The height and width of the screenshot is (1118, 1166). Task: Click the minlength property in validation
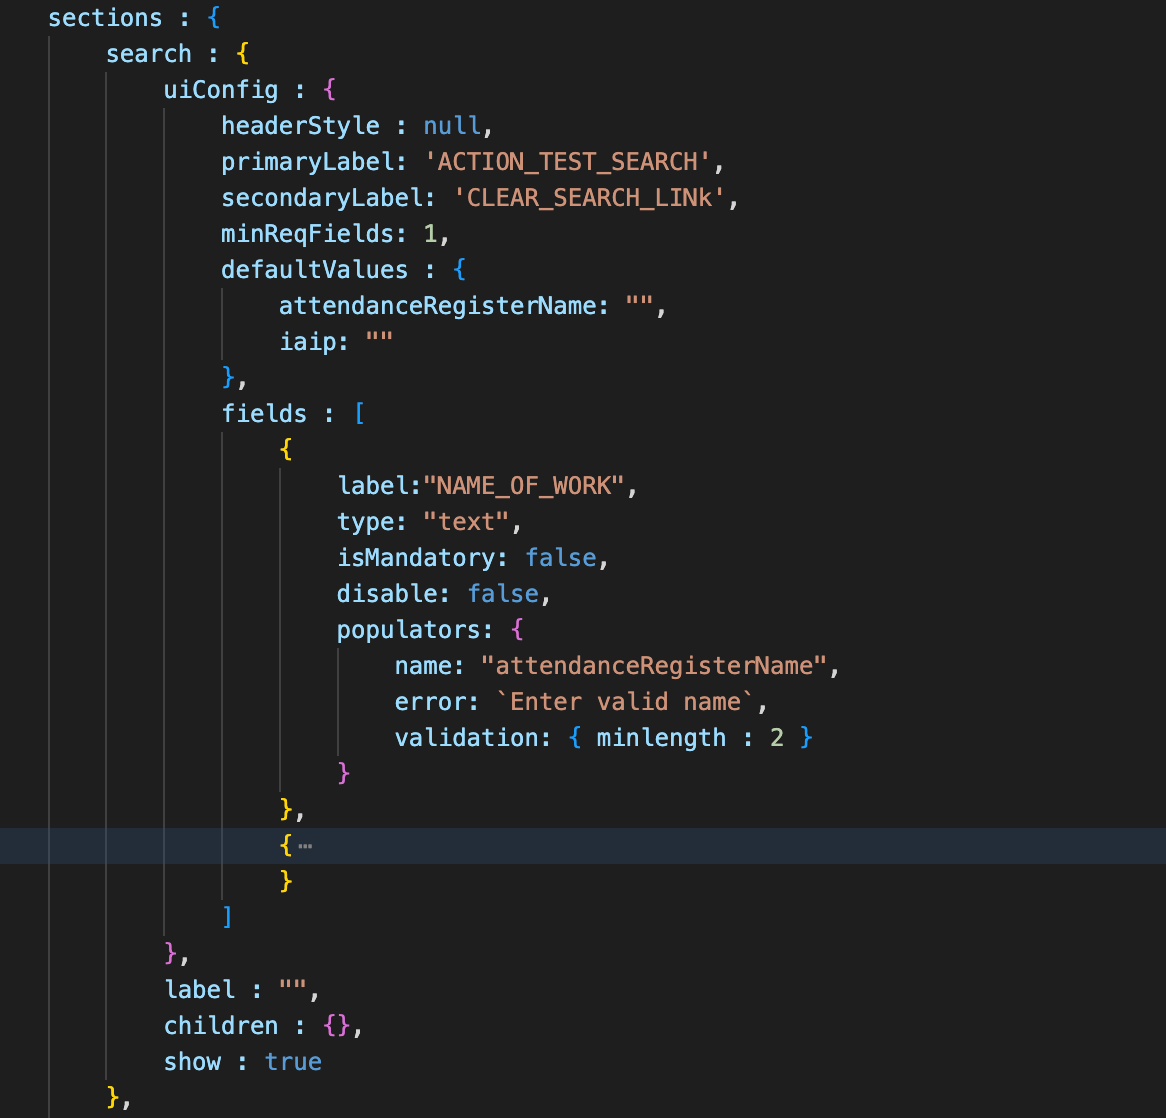pos(661,738)
